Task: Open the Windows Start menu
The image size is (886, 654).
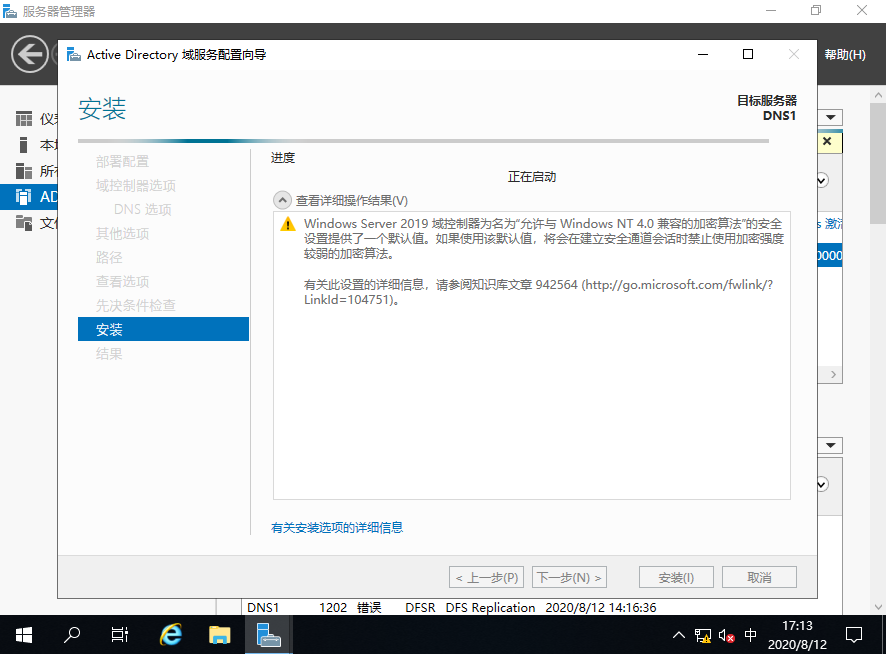Action: coord(24,635)
